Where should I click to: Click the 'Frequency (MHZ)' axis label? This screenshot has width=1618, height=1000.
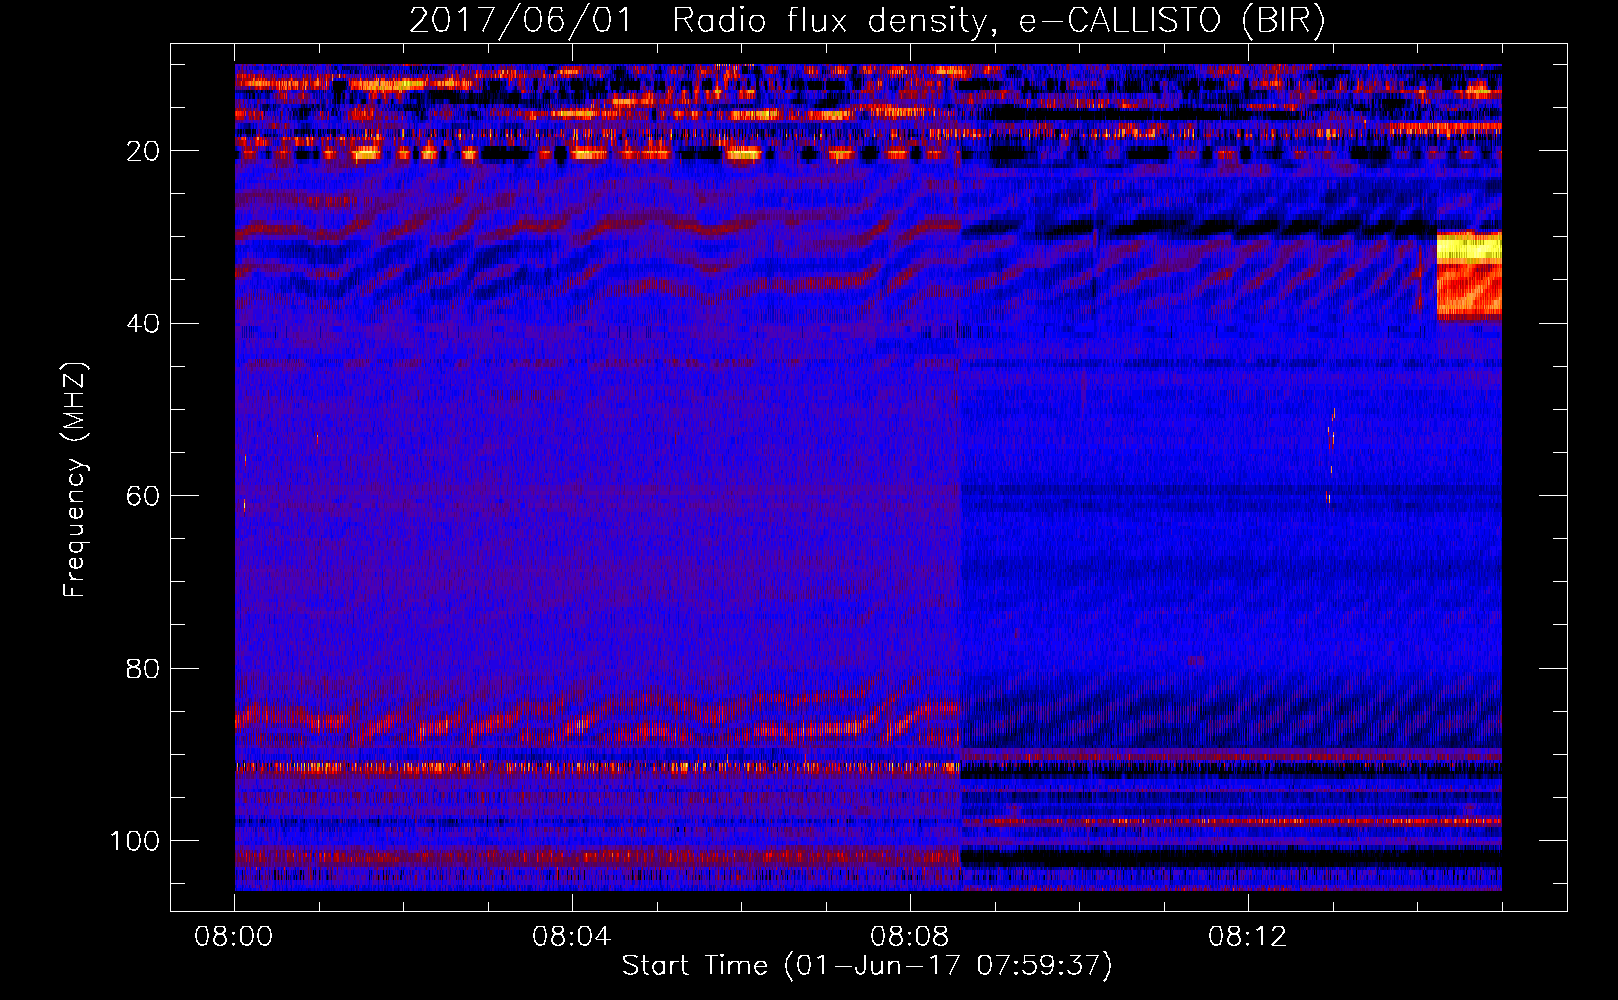(x=75, y=480)
